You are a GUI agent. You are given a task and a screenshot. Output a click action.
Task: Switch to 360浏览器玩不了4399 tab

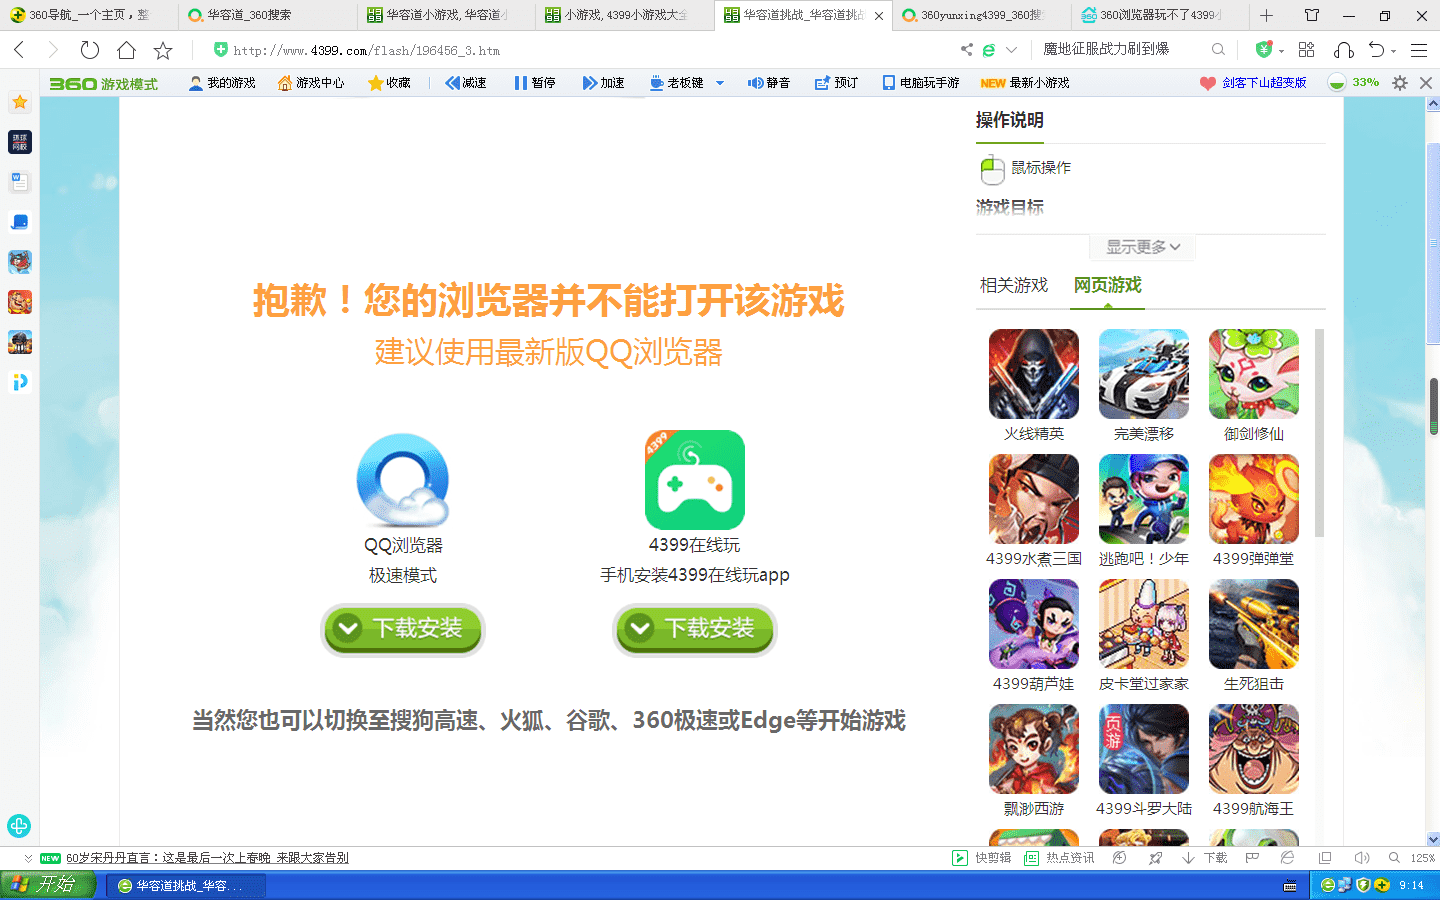pos(1160,15)
